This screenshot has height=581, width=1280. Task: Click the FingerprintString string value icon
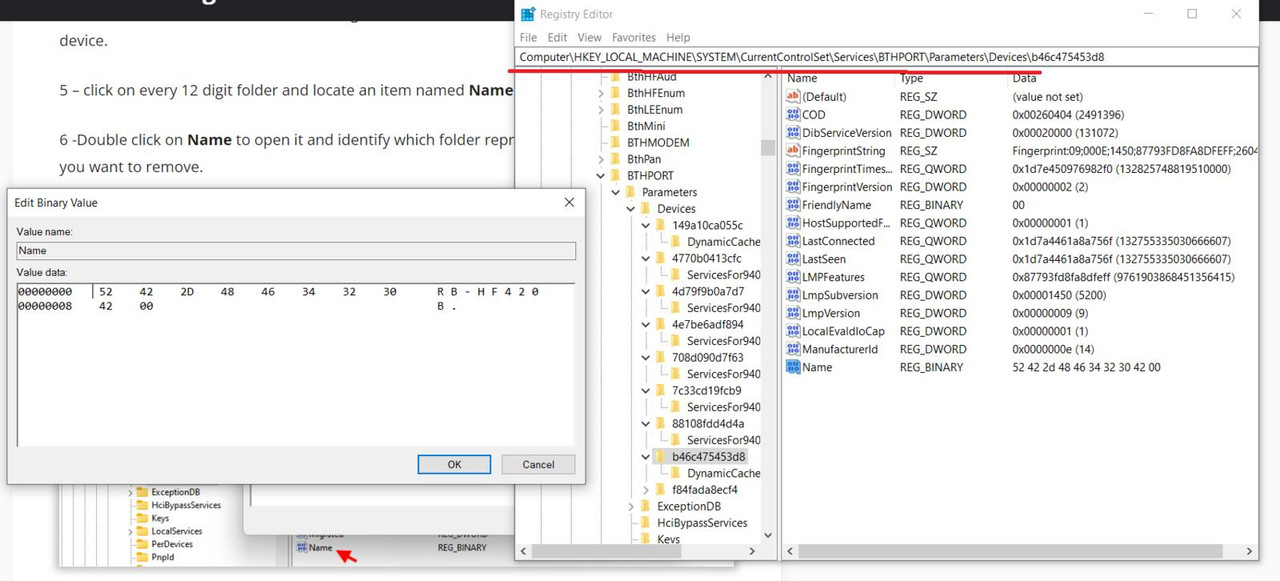(x=794, y=151)
